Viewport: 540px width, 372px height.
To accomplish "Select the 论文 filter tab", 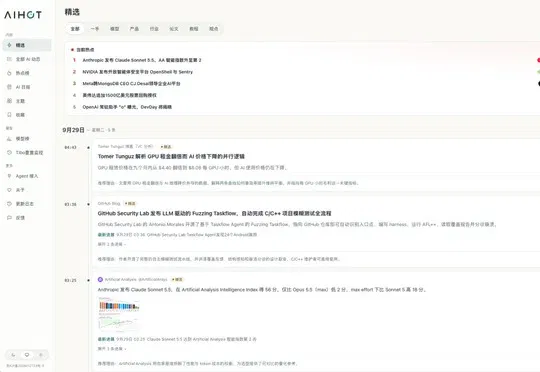I will tap(174, 29).
